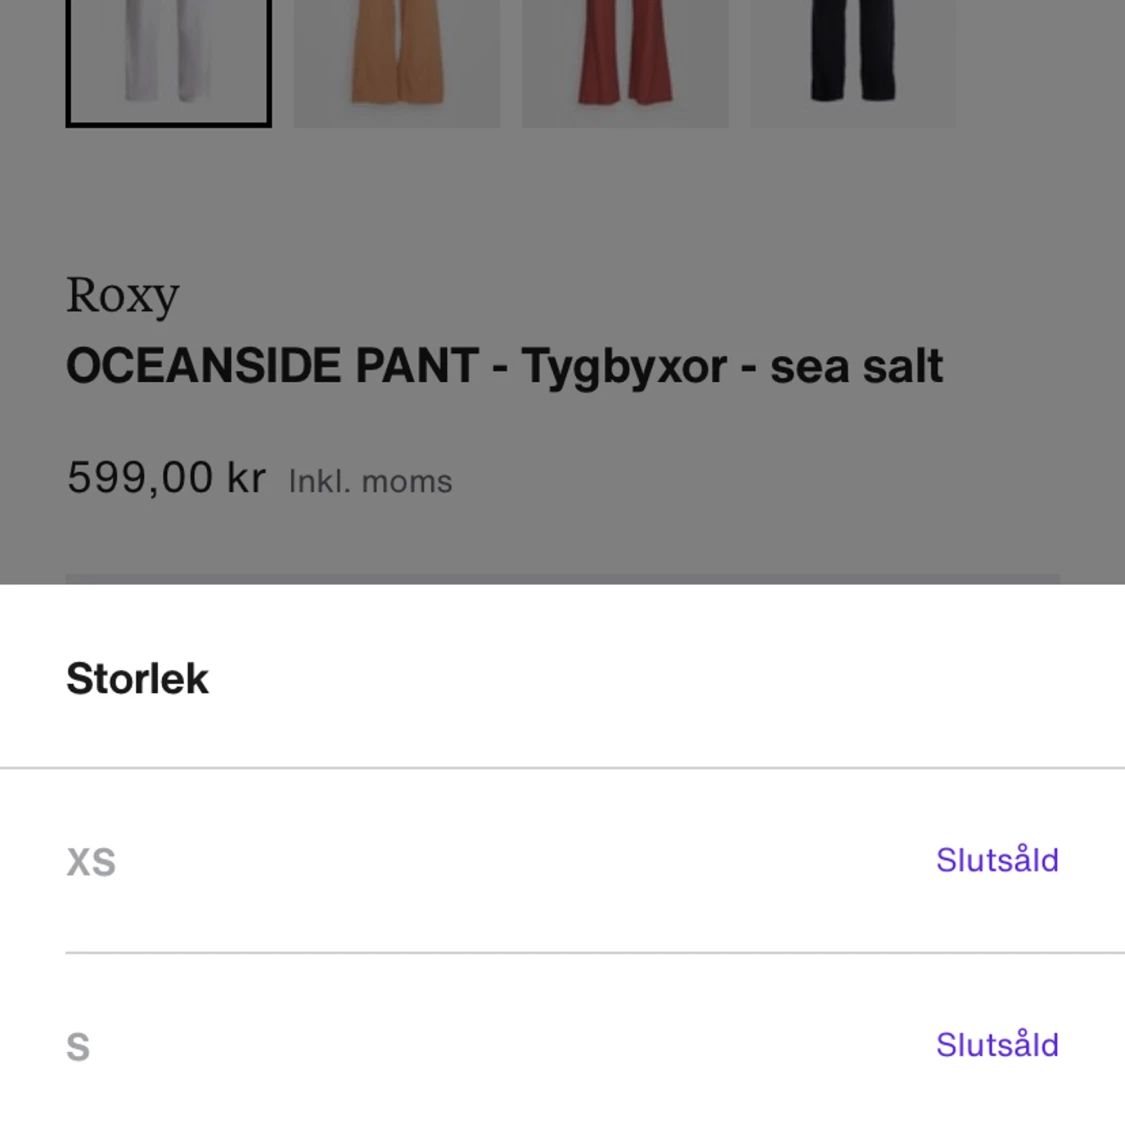Choose the orange pants color thumbnail

[397, 60]
